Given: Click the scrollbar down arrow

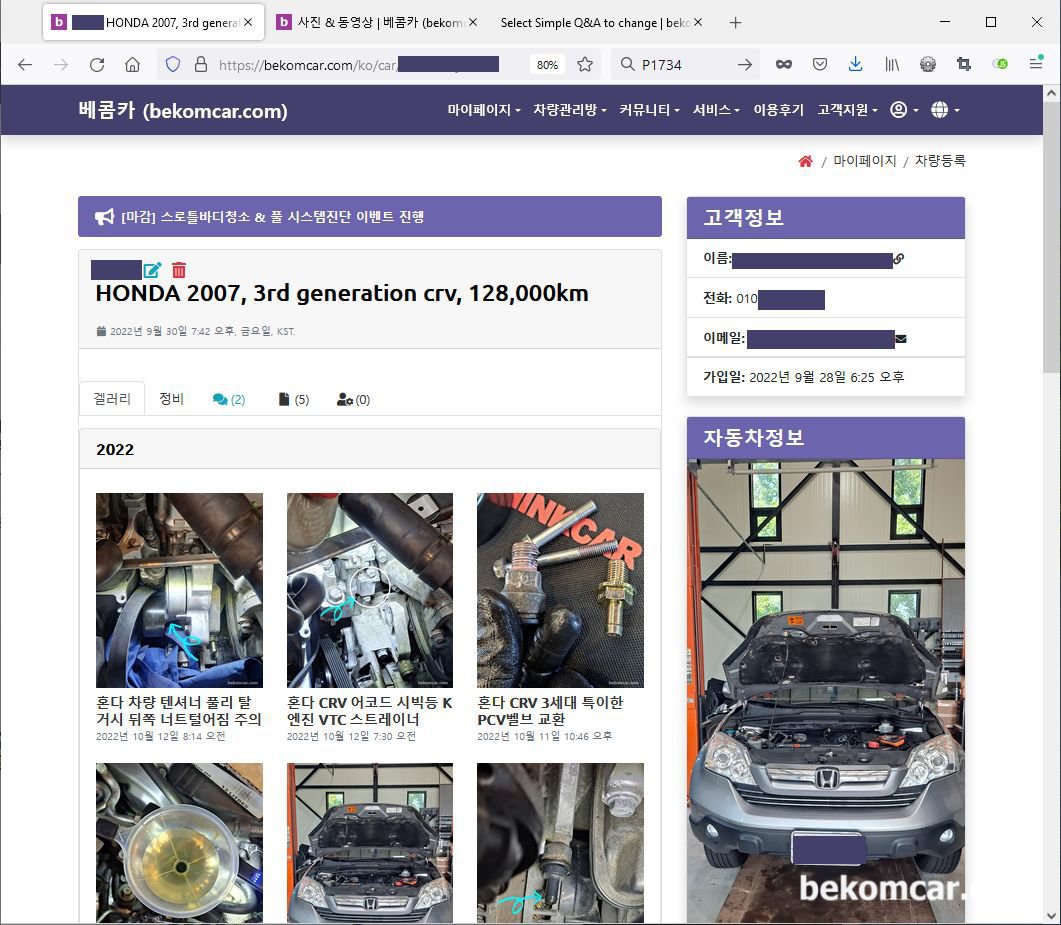Looking at the screenshot, I should (x=1051, y=916).
